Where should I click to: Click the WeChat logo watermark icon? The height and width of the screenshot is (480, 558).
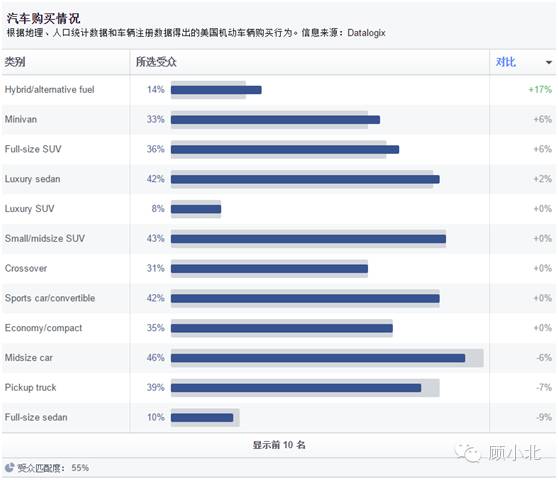469,453
